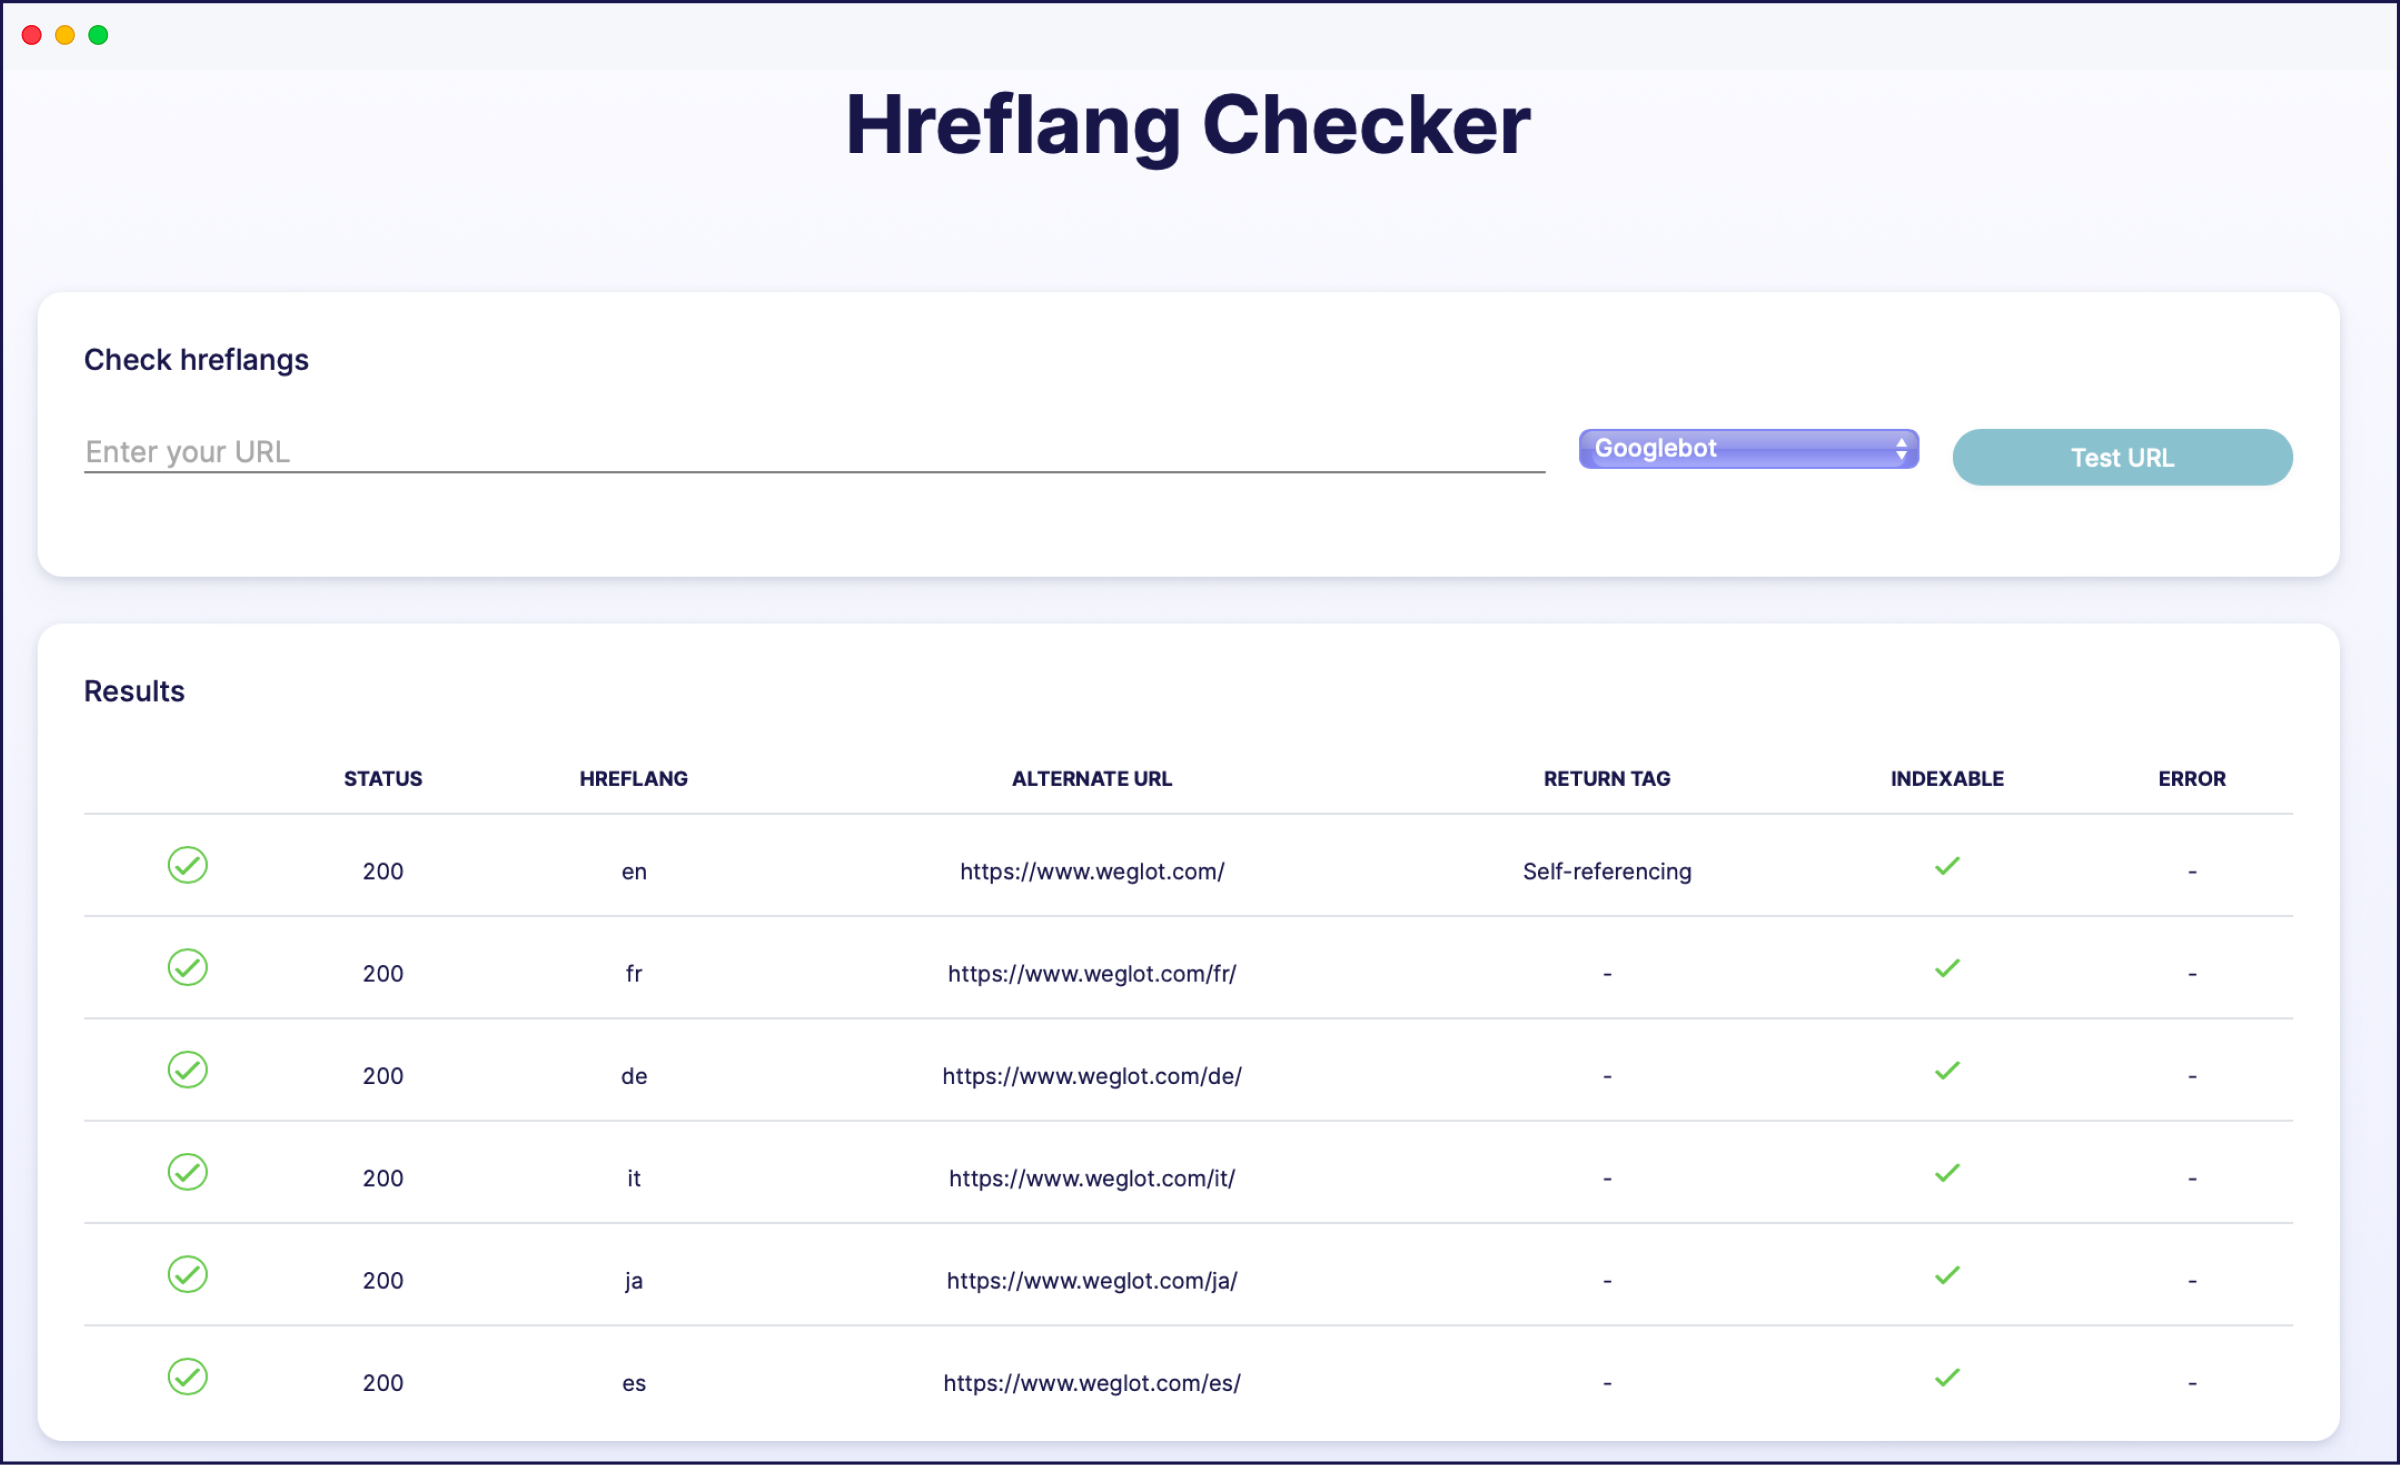Click the Indexable checkmark for the en row
Viewport: 2400px width, 1465px height.
1946,865
